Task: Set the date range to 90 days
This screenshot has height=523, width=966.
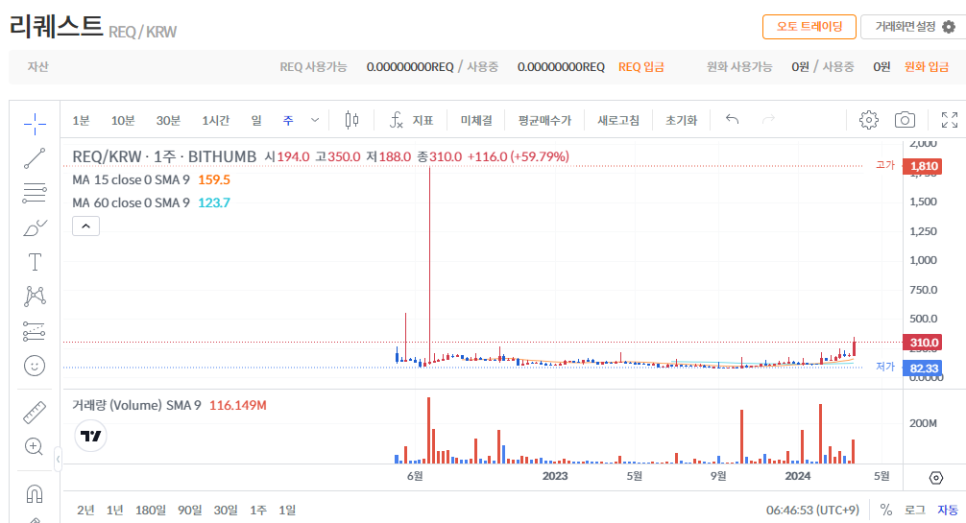Action: pyautogui.click(x=190, y=510)
